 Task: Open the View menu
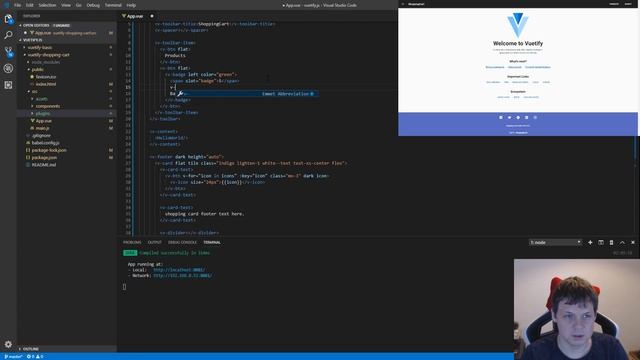click(66, 5)
